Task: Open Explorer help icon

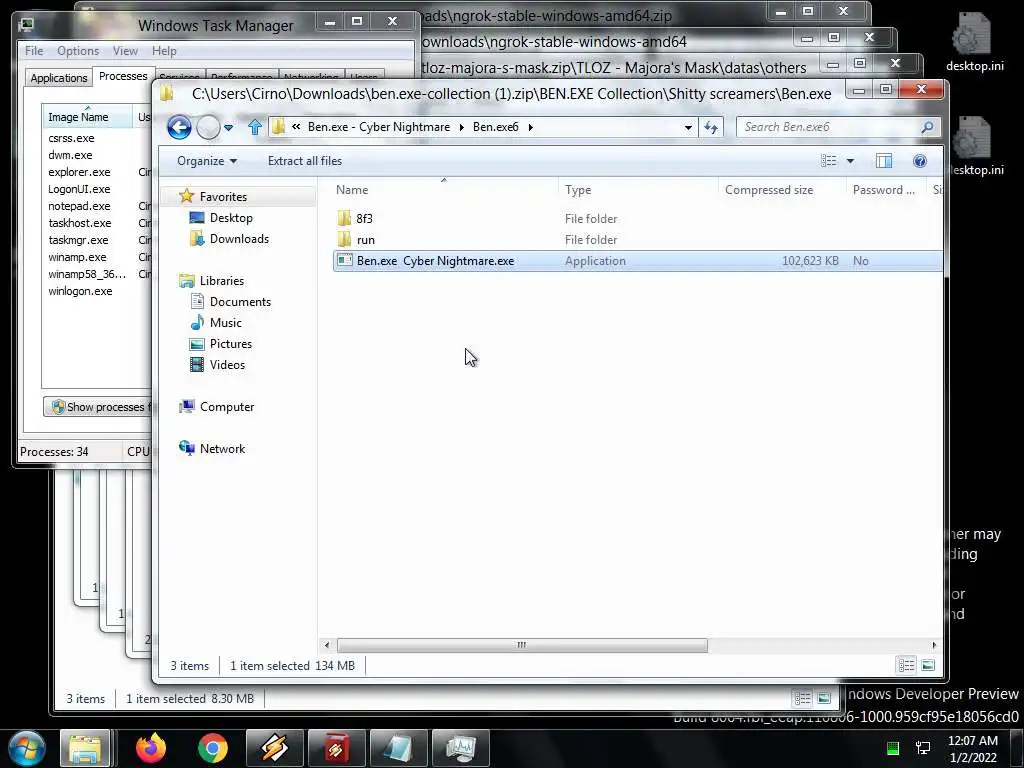Action: [920, 161]
